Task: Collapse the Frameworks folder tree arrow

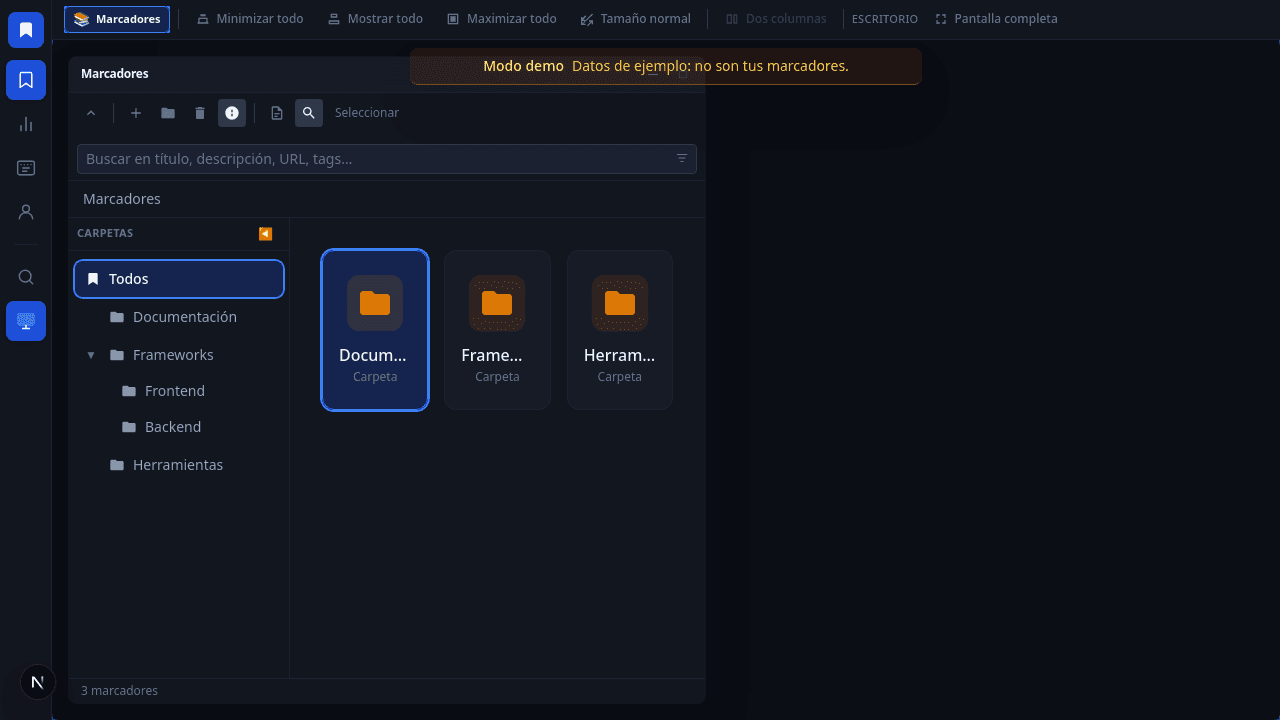Action: pyautogui.click(x=91, y=355)
